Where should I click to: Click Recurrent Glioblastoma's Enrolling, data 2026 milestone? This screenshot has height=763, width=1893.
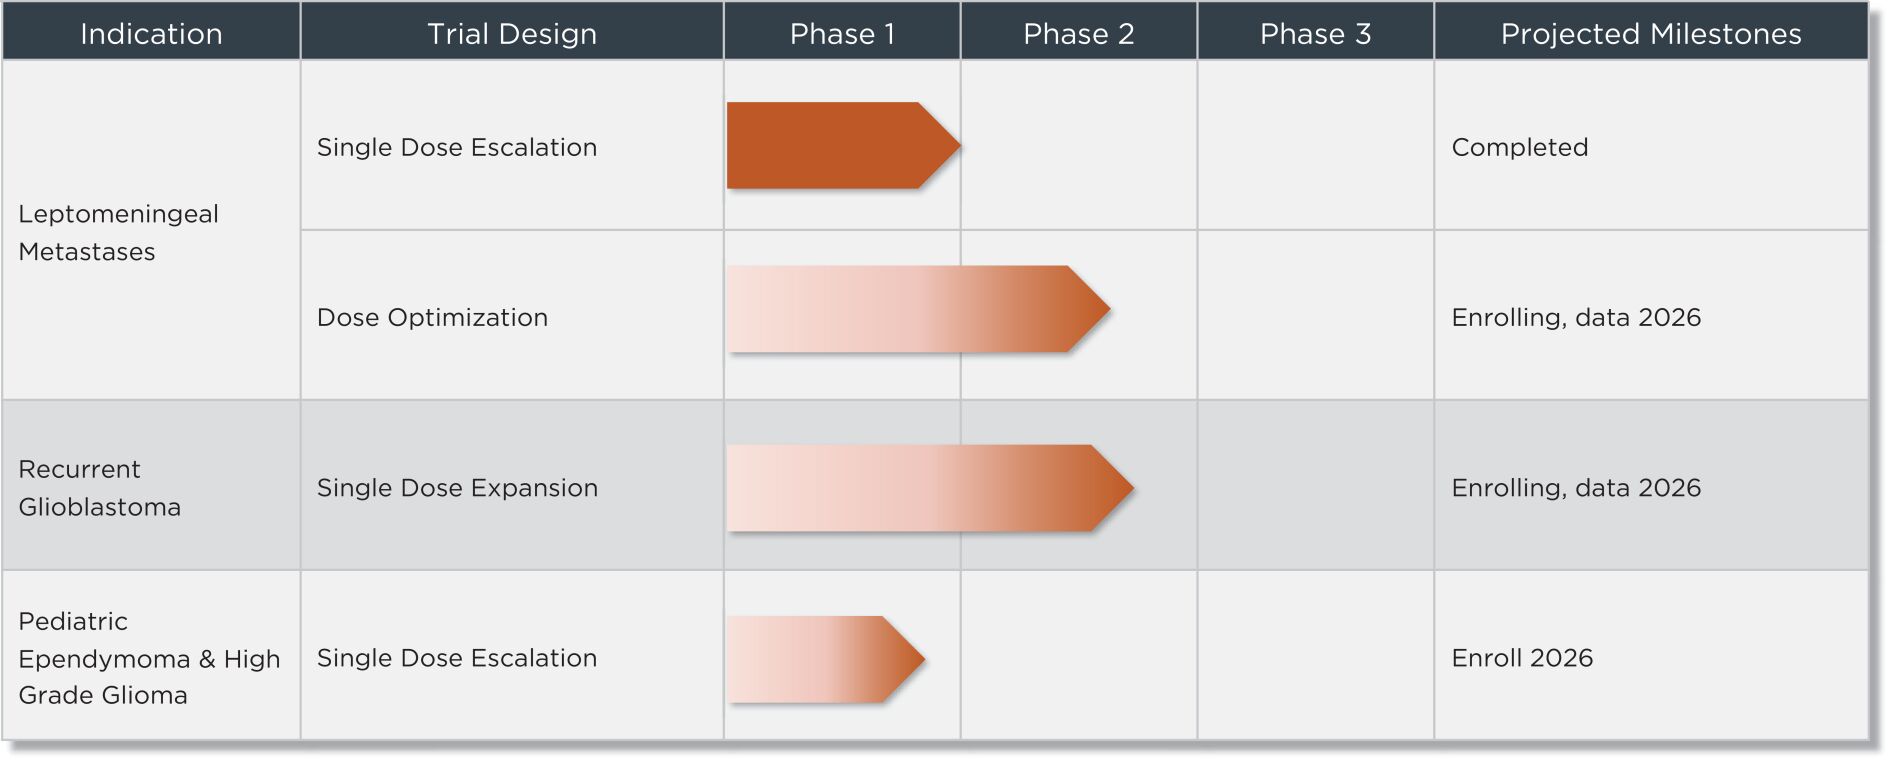1575,488
